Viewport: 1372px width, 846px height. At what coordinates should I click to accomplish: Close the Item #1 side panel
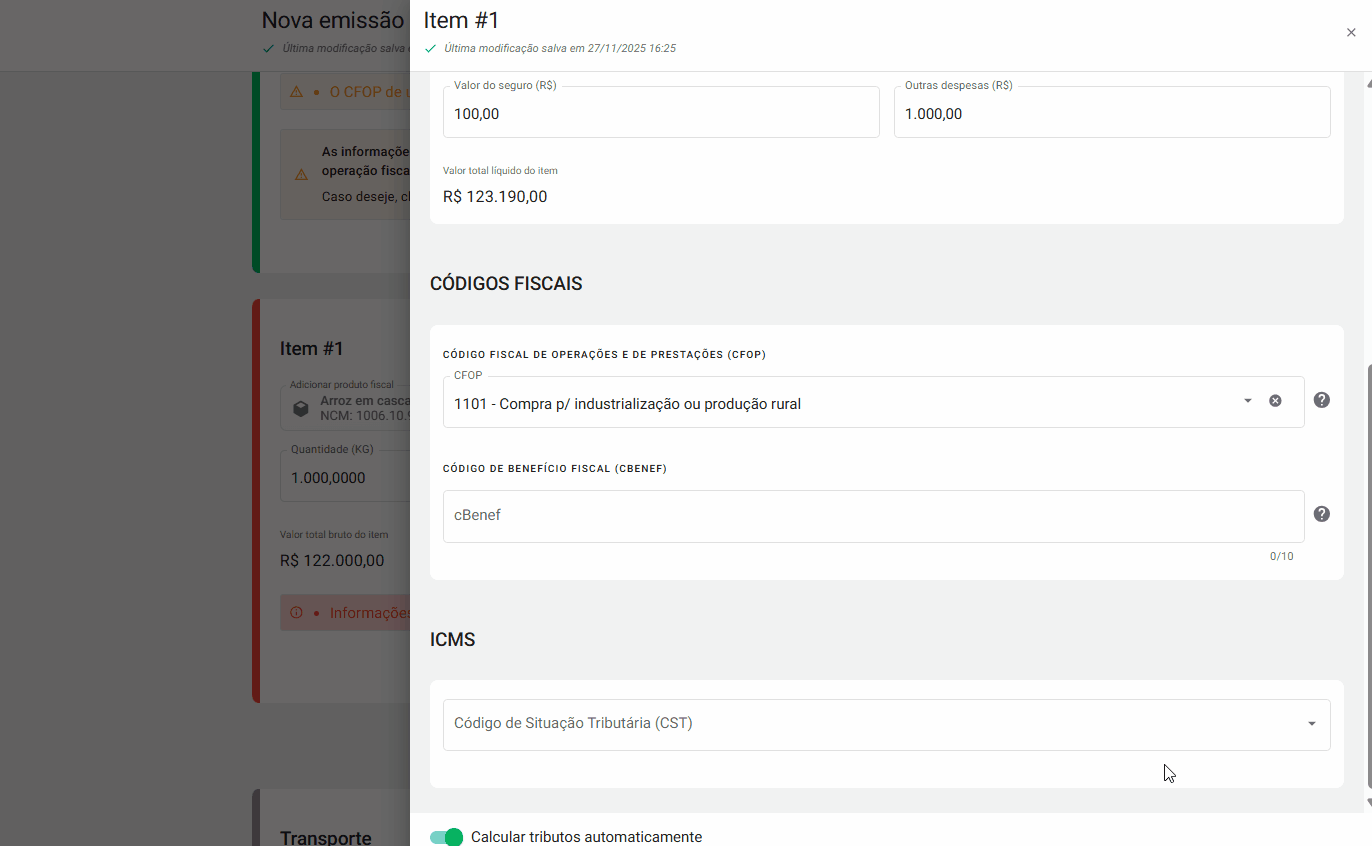(x=1351, y=33)
